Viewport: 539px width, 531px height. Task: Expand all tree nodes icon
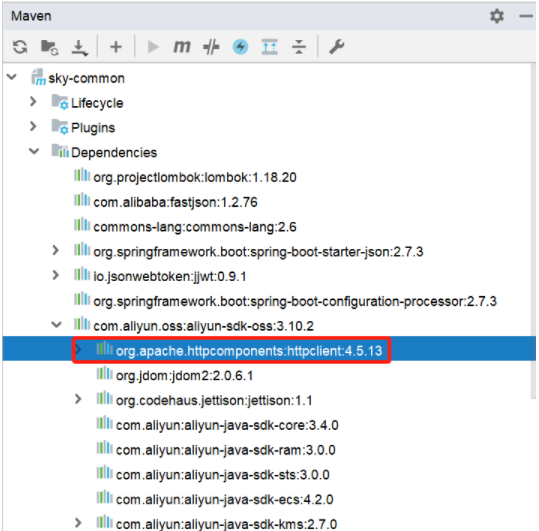(x=270, y=47)
